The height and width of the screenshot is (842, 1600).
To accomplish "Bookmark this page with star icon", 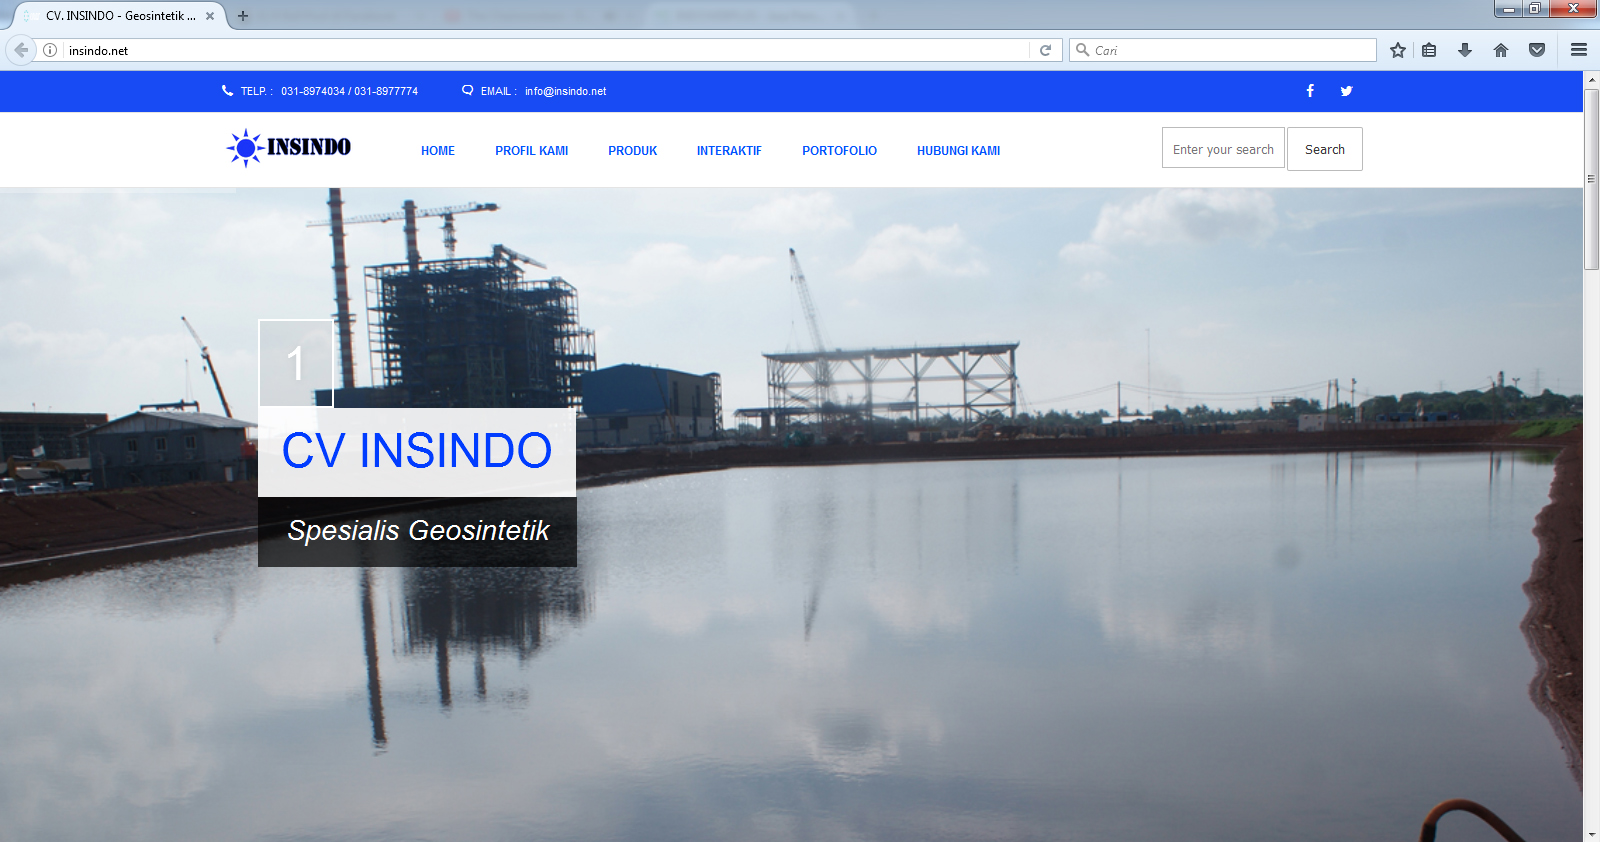I will pos(1398,50).
